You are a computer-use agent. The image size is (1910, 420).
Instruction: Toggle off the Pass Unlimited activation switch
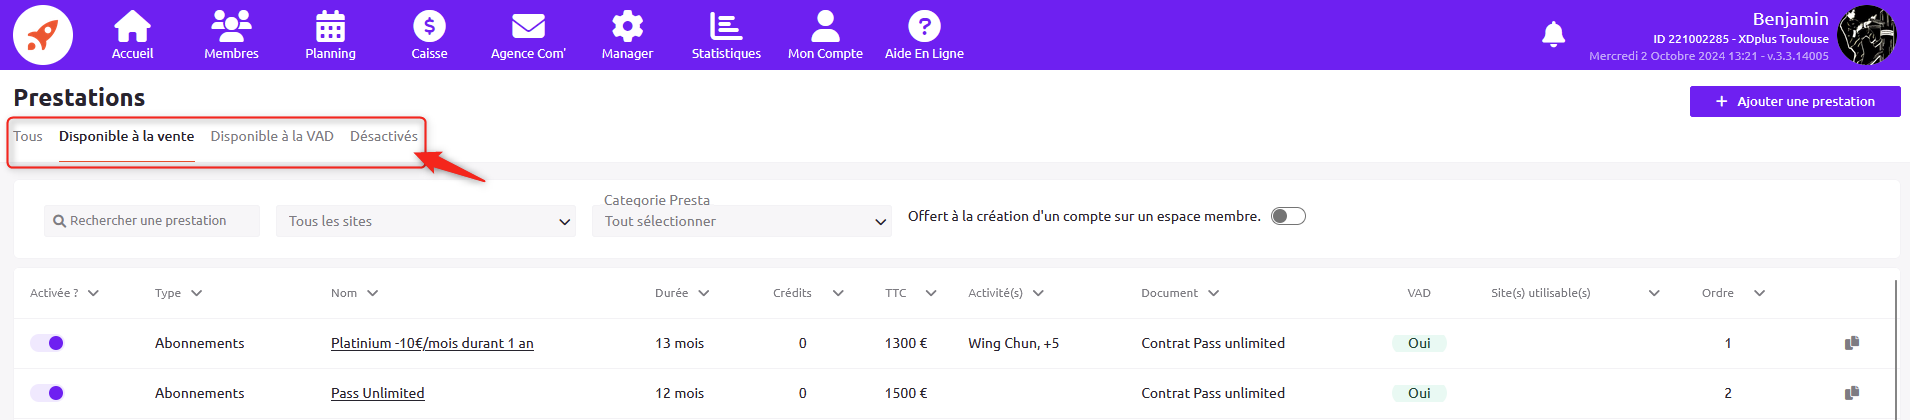tap(47, 393)
